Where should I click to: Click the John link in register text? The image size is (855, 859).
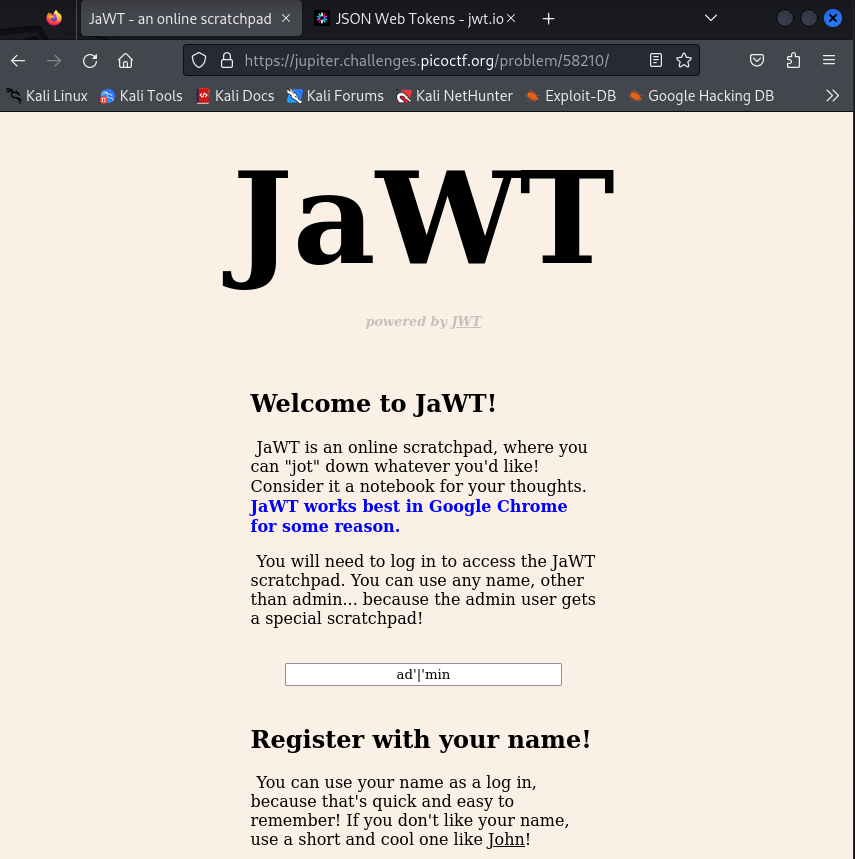(x=506, y=839)
